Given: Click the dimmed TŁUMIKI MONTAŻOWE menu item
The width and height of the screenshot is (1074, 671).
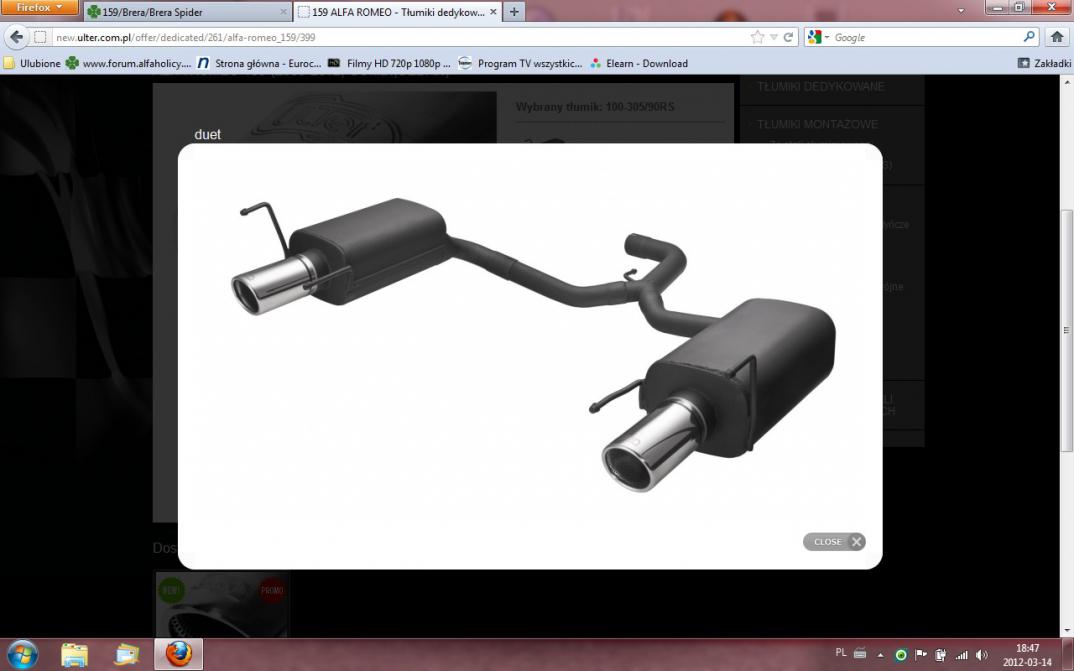Looking at the screenshot, I should [817, 124].
